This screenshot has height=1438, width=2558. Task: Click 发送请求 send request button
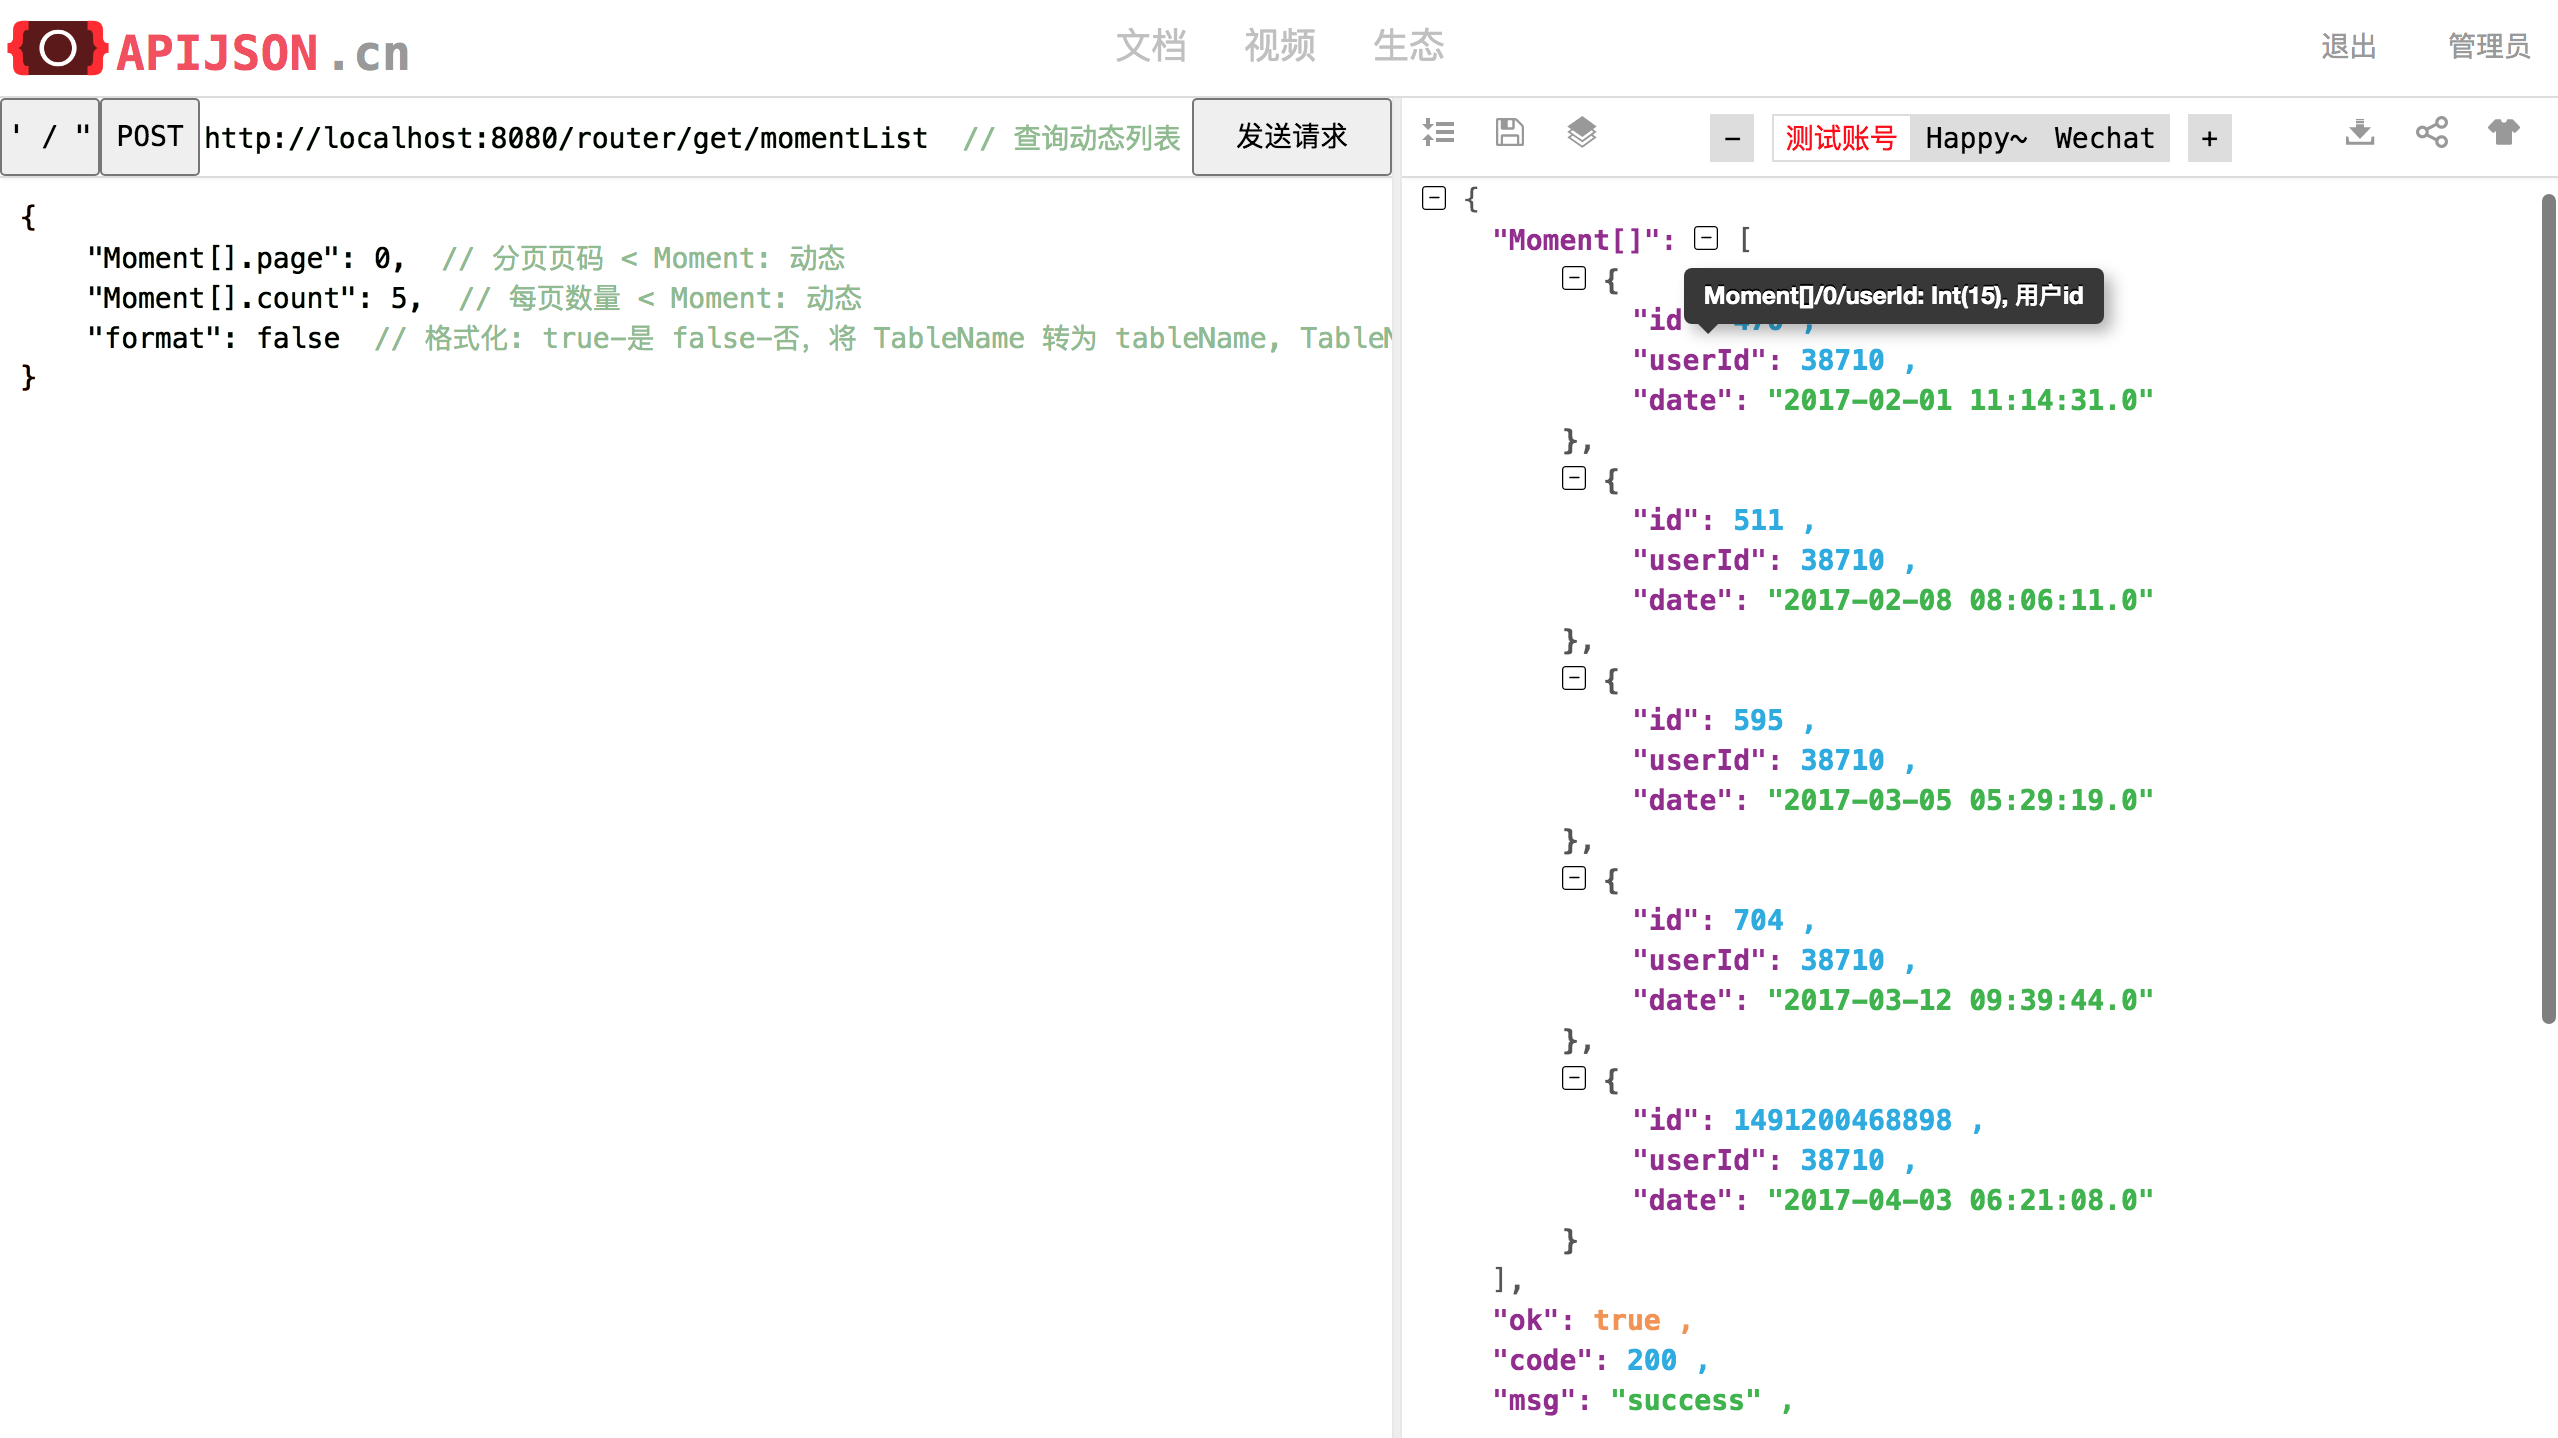(x=1292, y=137)
